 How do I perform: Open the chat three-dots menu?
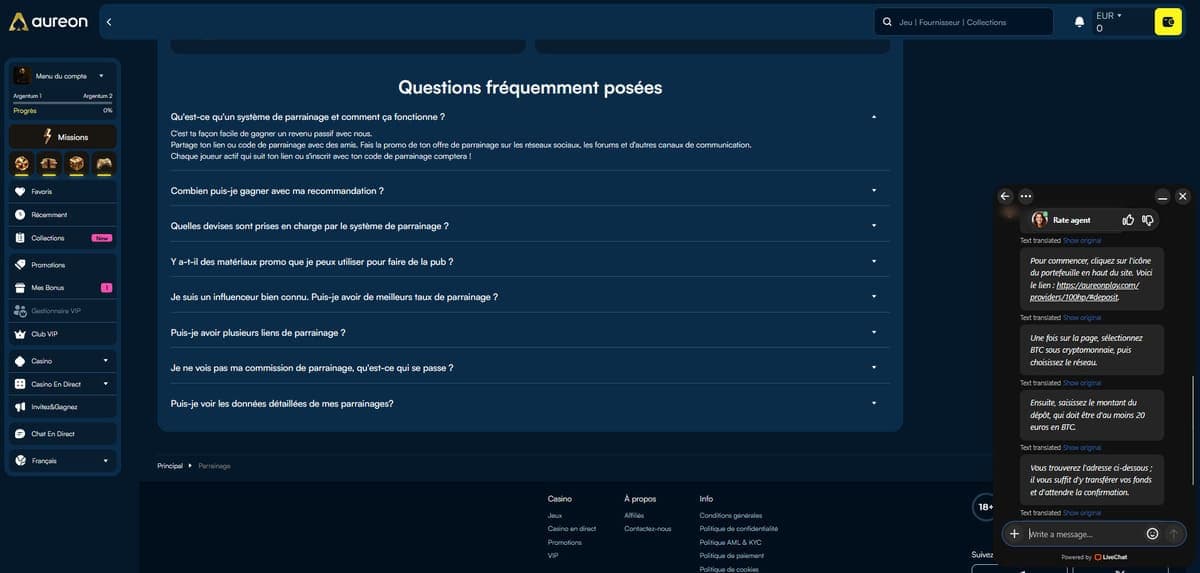1026,196
